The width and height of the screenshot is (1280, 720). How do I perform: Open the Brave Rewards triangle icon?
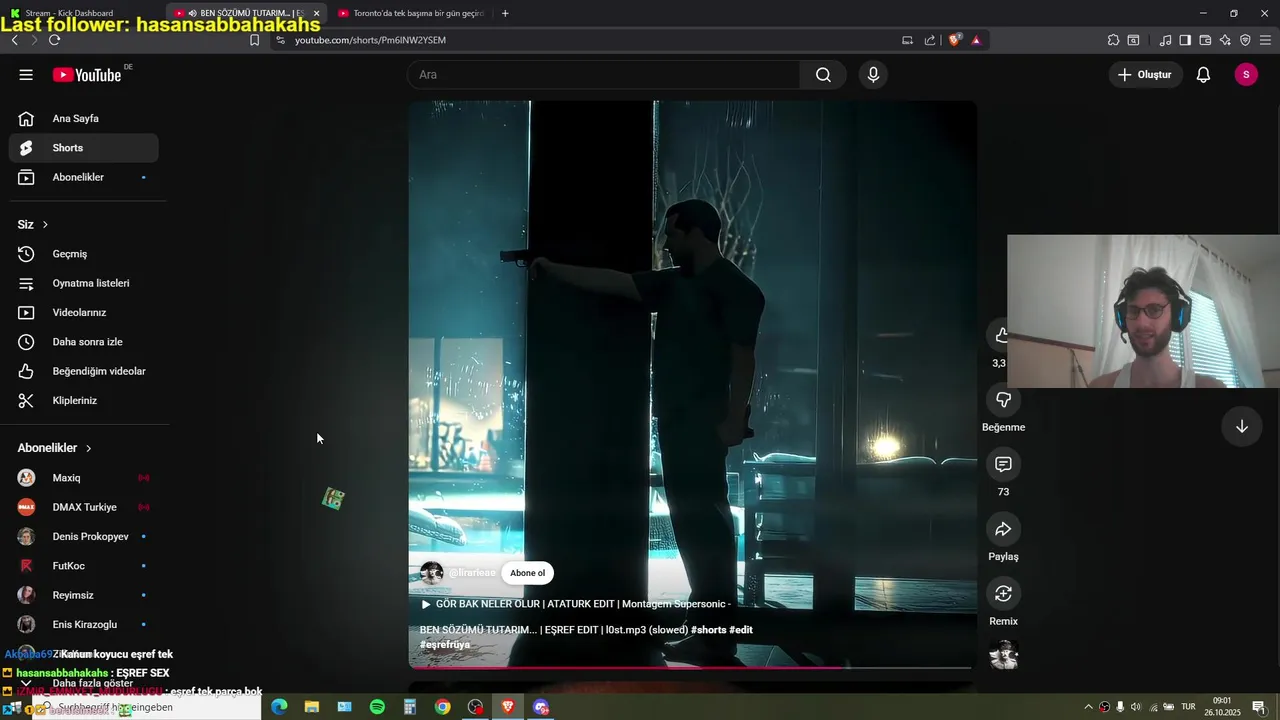(x=976, y=40)
